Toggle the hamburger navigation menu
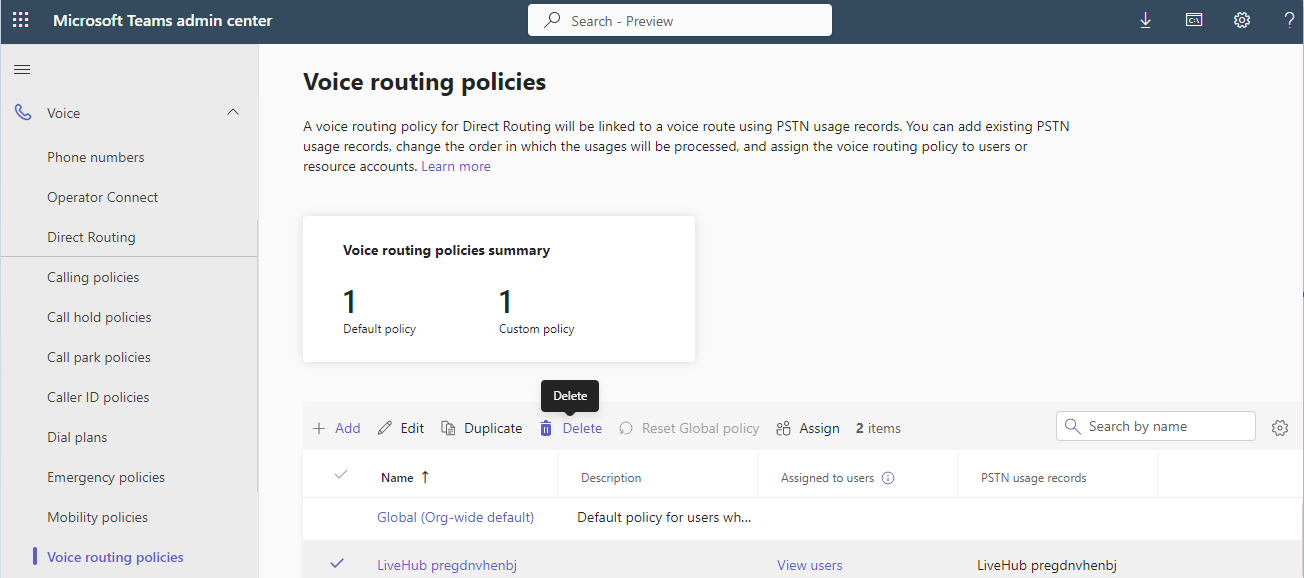 [x=22, y=69]
